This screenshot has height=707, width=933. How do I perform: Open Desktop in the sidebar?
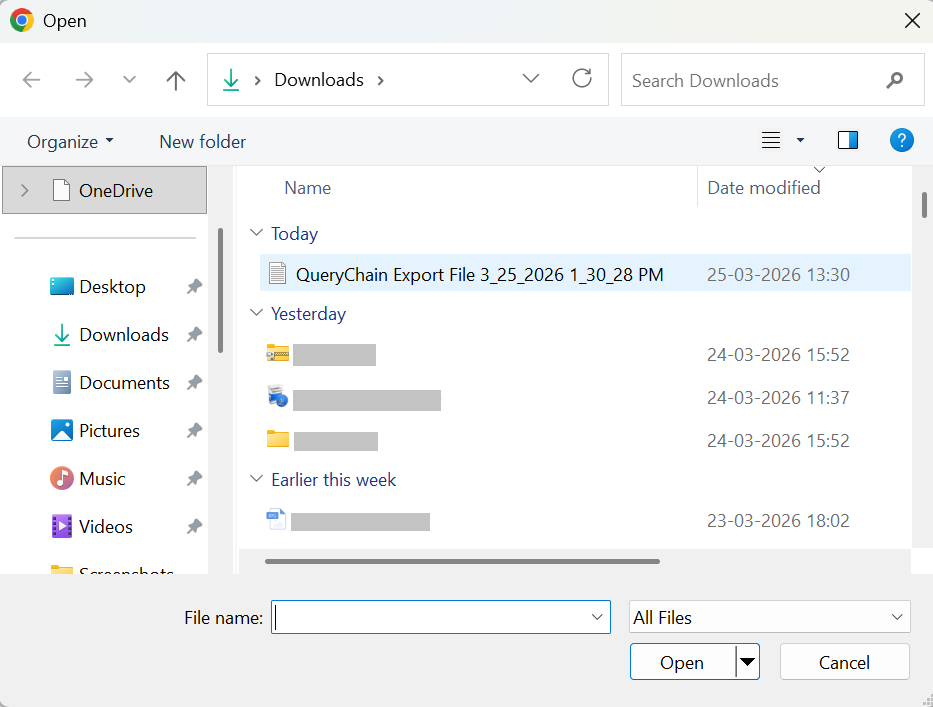[x=112, y=287]
